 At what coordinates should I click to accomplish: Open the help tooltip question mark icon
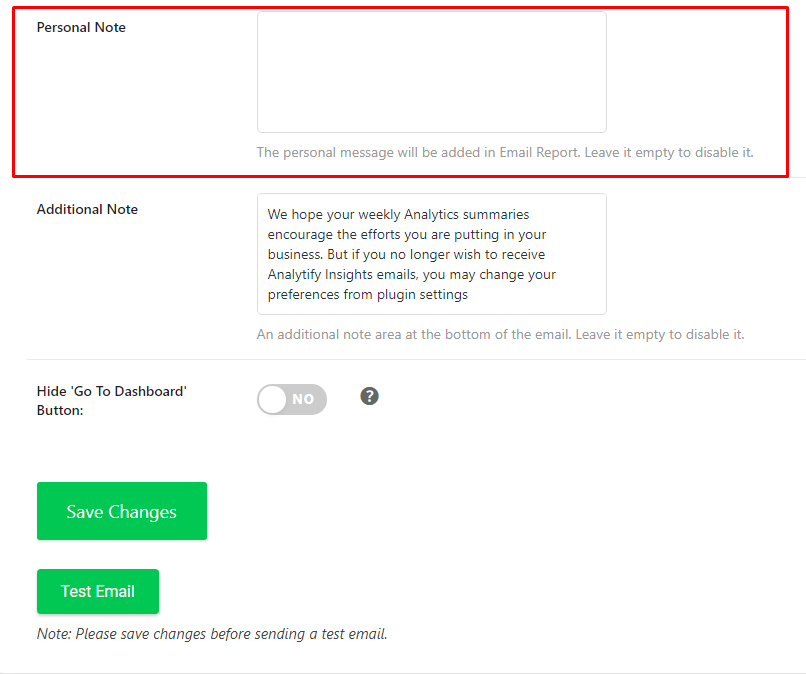(x=369, y=396)
